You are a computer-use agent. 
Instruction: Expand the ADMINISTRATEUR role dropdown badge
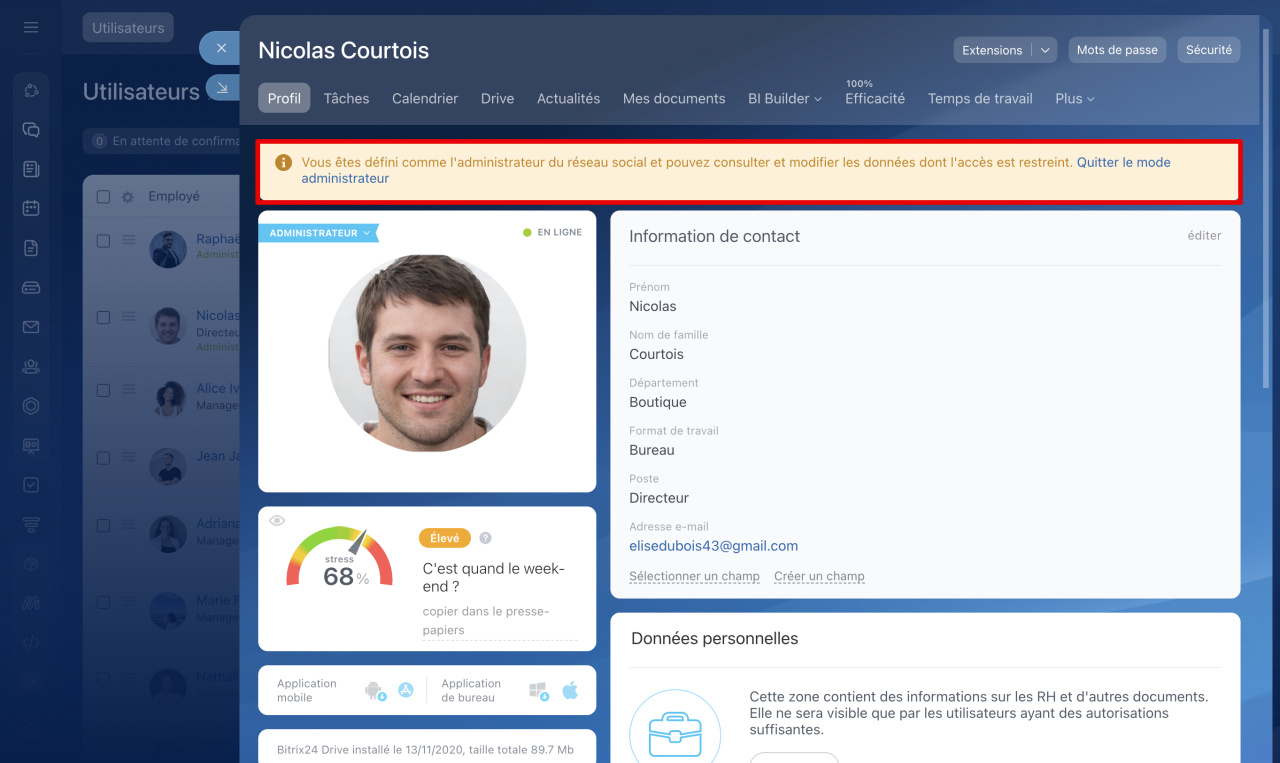click(319, 233)
